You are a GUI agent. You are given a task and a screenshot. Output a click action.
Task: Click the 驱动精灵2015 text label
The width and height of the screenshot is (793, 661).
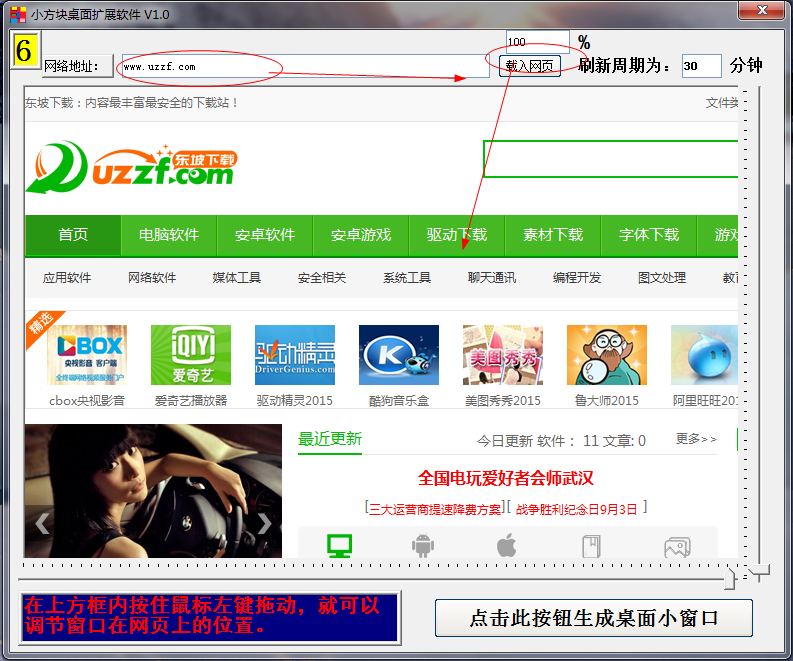tap(295, 401)
